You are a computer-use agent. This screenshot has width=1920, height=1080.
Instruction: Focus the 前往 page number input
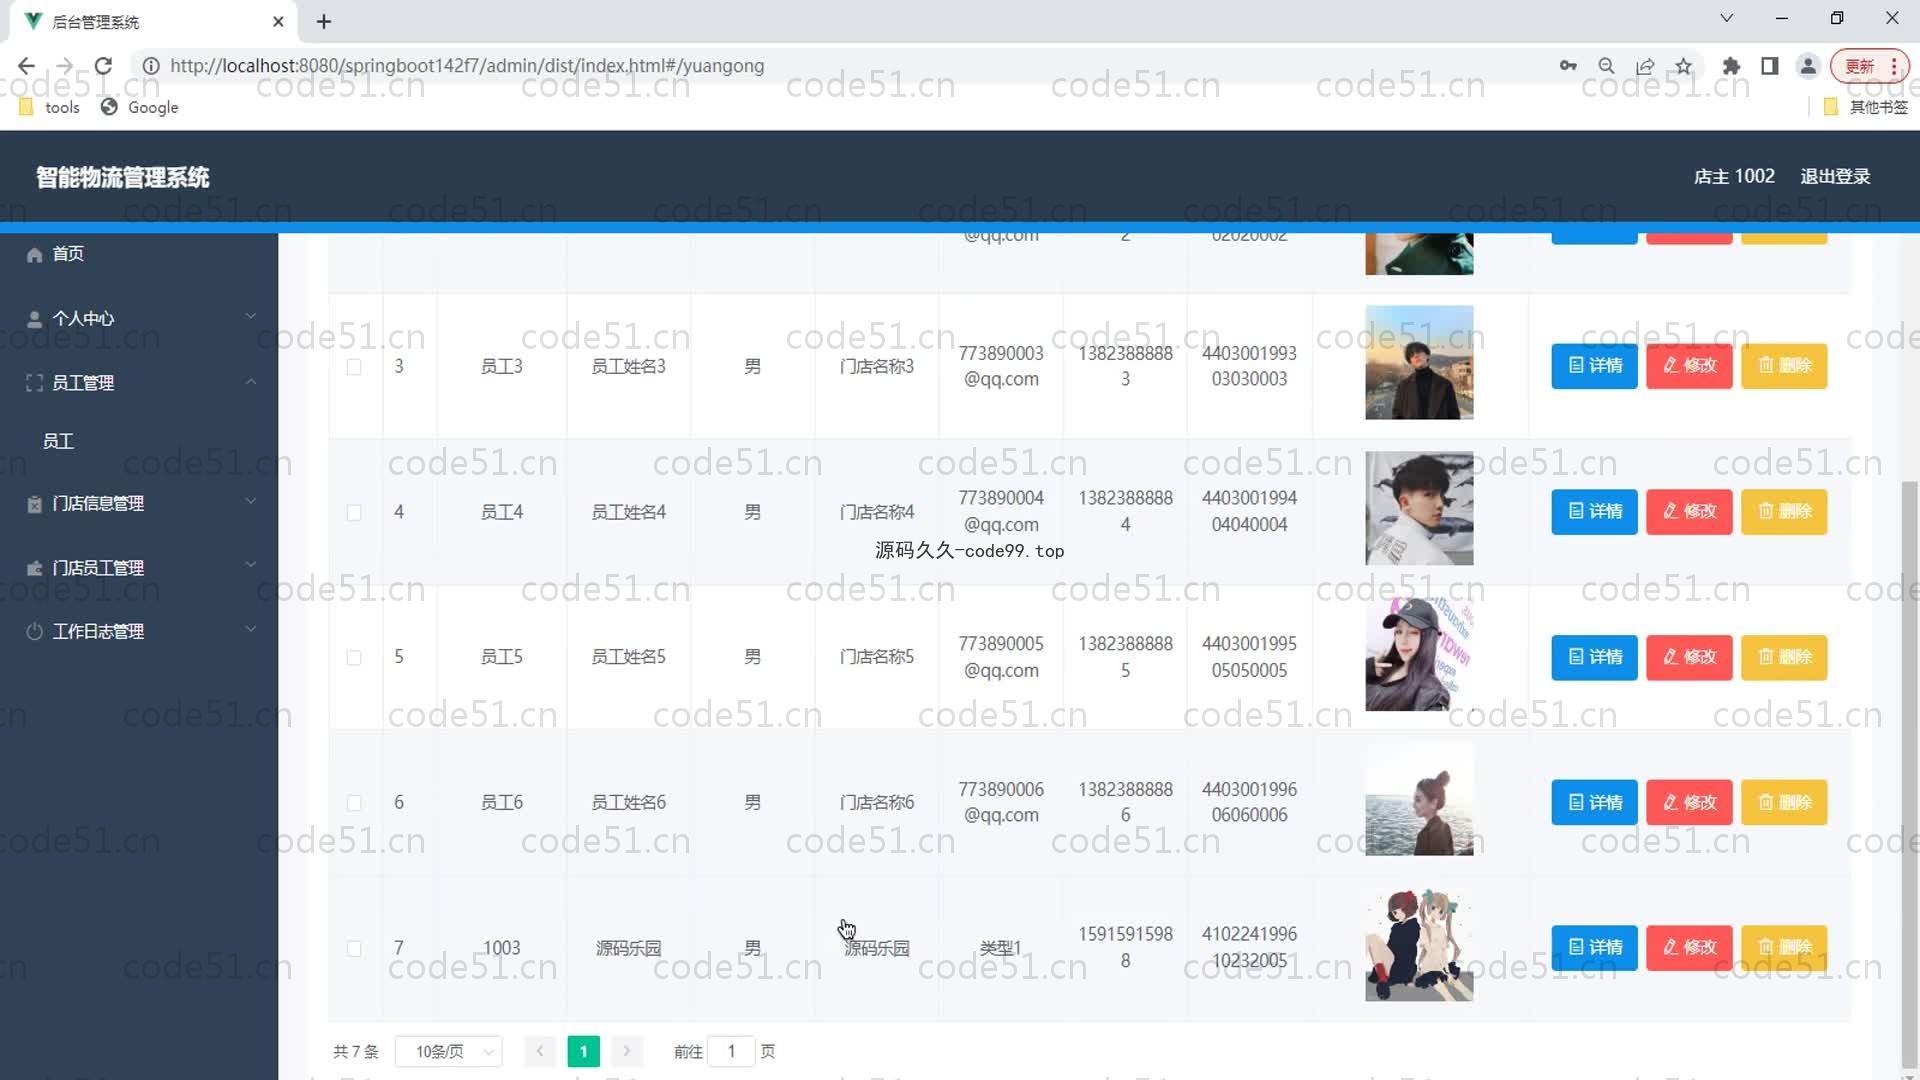point(731,1051)
